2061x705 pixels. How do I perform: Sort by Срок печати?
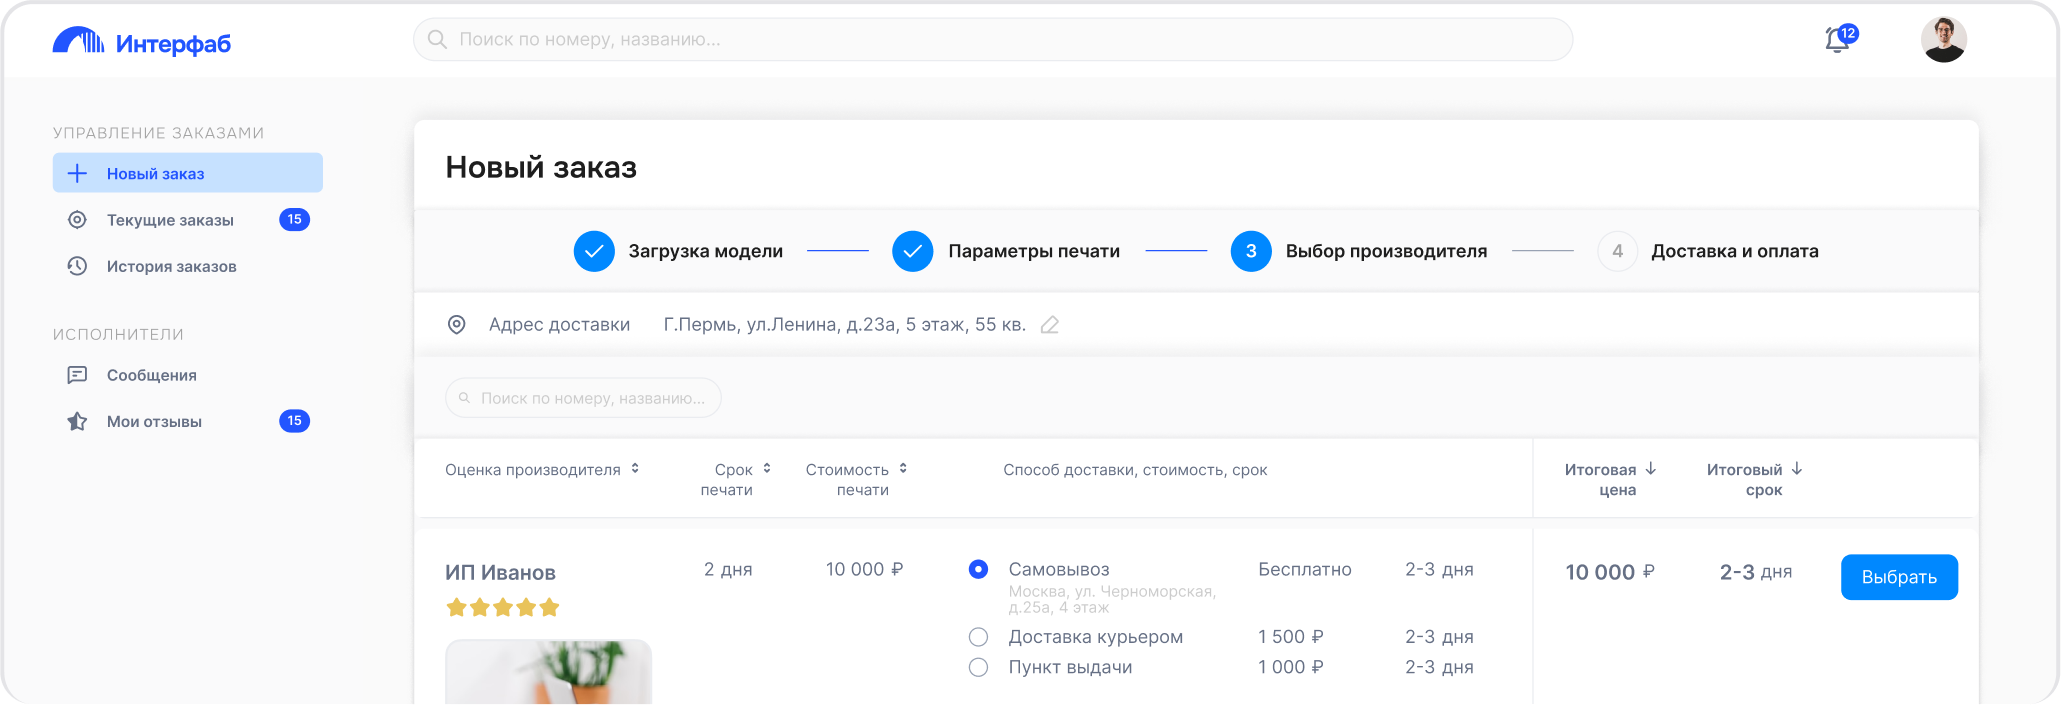[x=767, y=468]
